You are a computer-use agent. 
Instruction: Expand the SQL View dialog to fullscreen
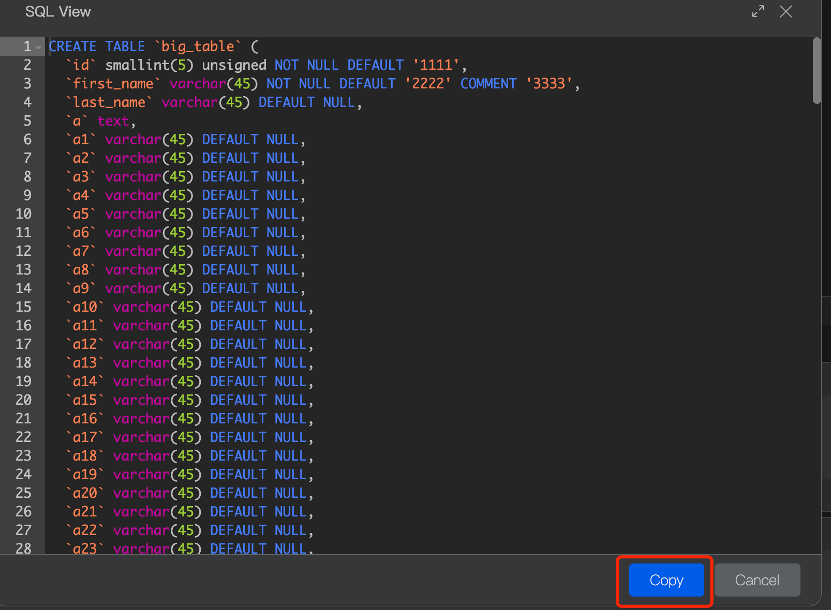click(x=758, y=12)
